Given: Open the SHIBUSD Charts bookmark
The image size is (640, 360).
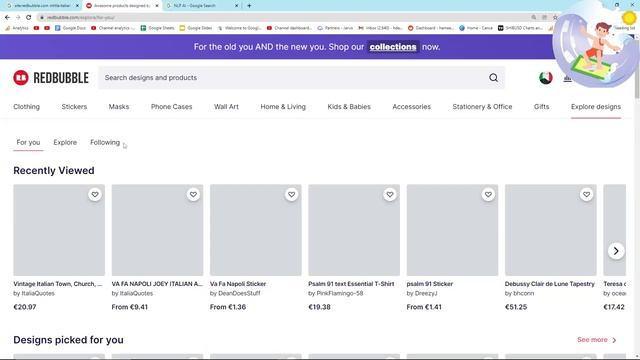Looking at the screenshot, I should point(520,28).
